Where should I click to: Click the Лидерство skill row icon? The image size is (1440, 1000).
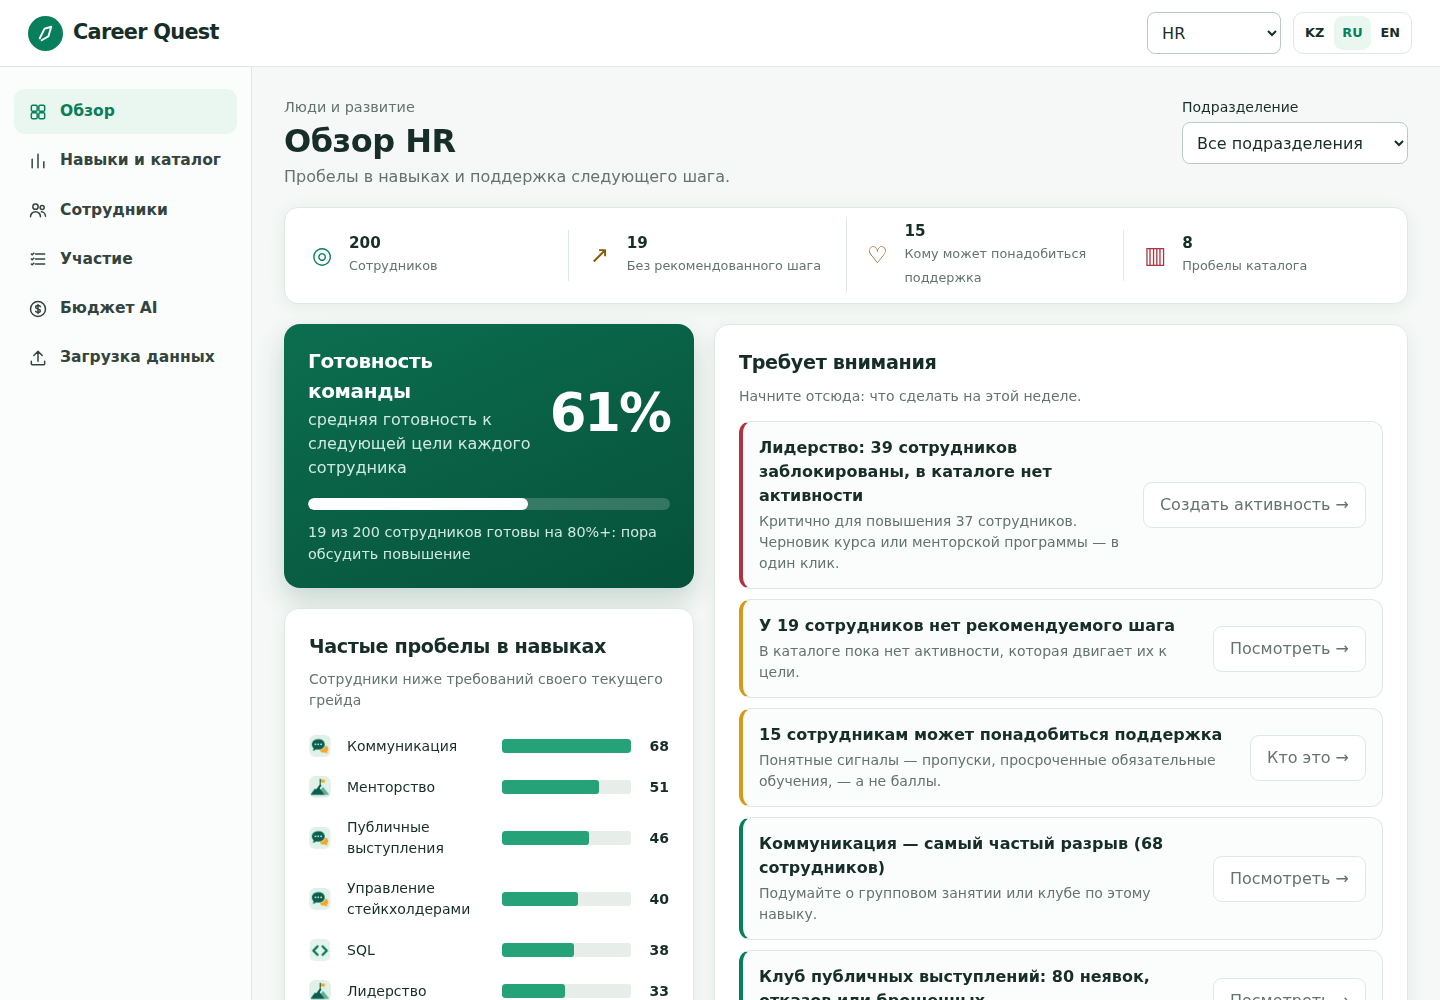coord(320,991)
